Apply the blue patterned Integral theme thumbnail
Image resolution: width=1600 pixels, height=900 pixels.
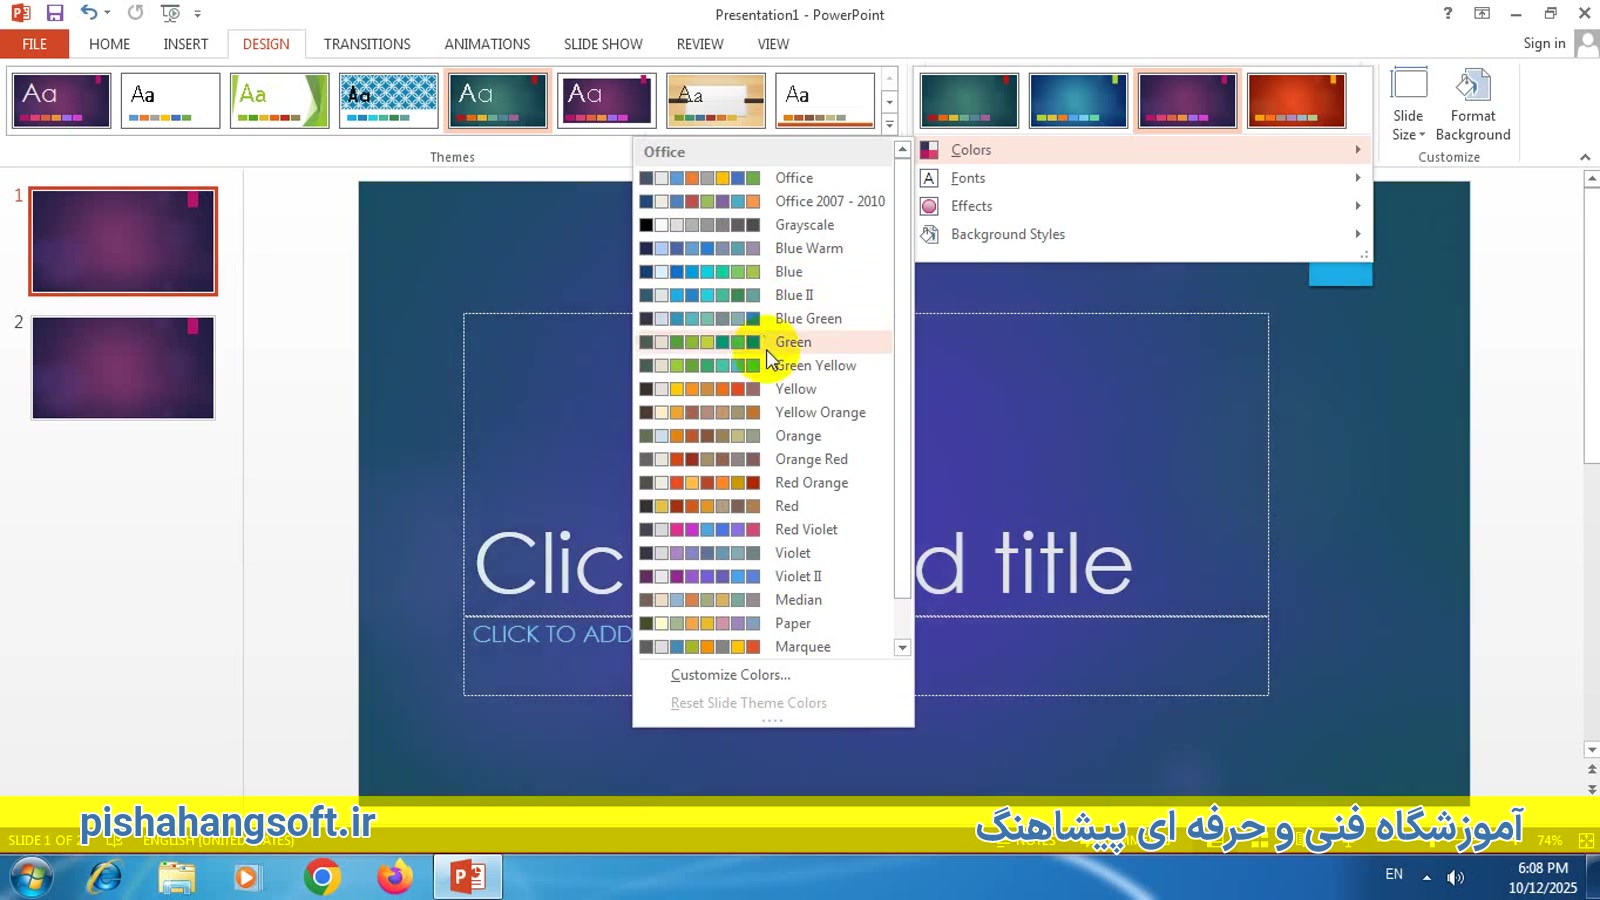point(388,100)
